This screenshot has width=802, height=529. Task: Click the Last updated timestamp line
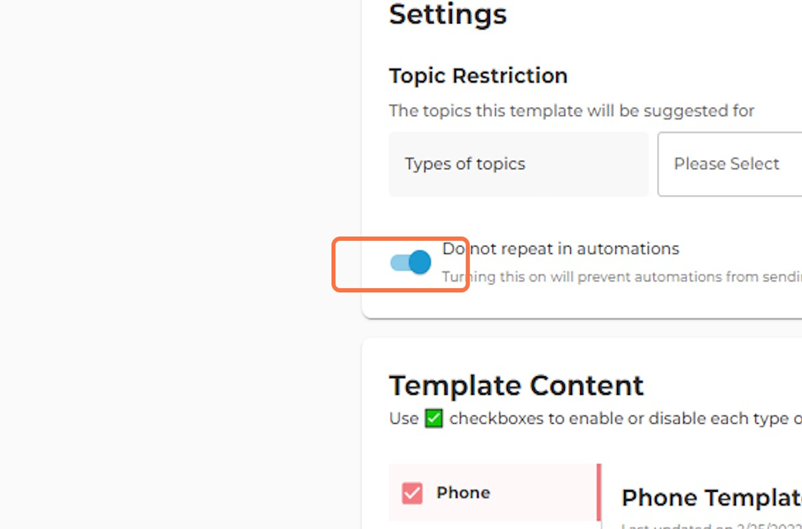tap(711, 525)
